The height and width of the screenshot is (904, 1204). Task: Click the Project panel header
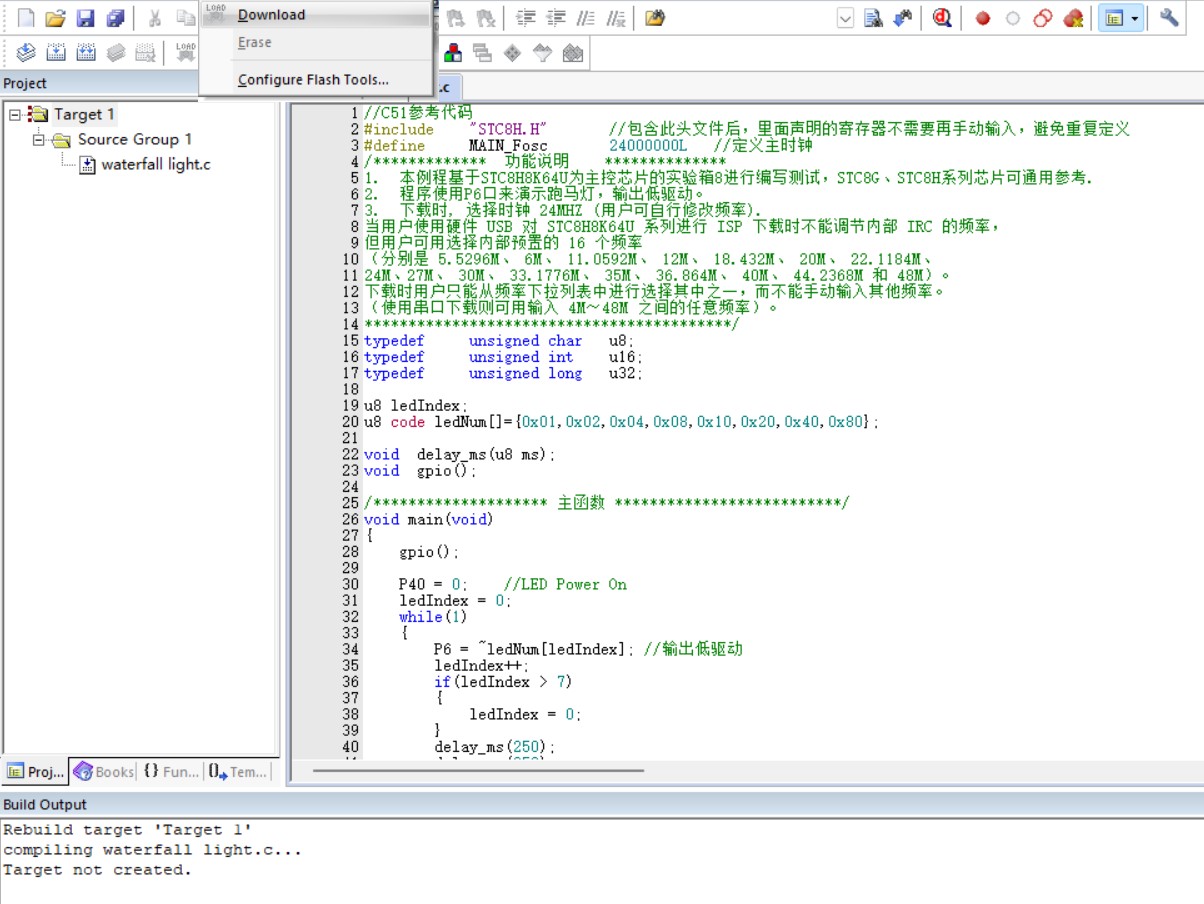click(x=25, y=83)
